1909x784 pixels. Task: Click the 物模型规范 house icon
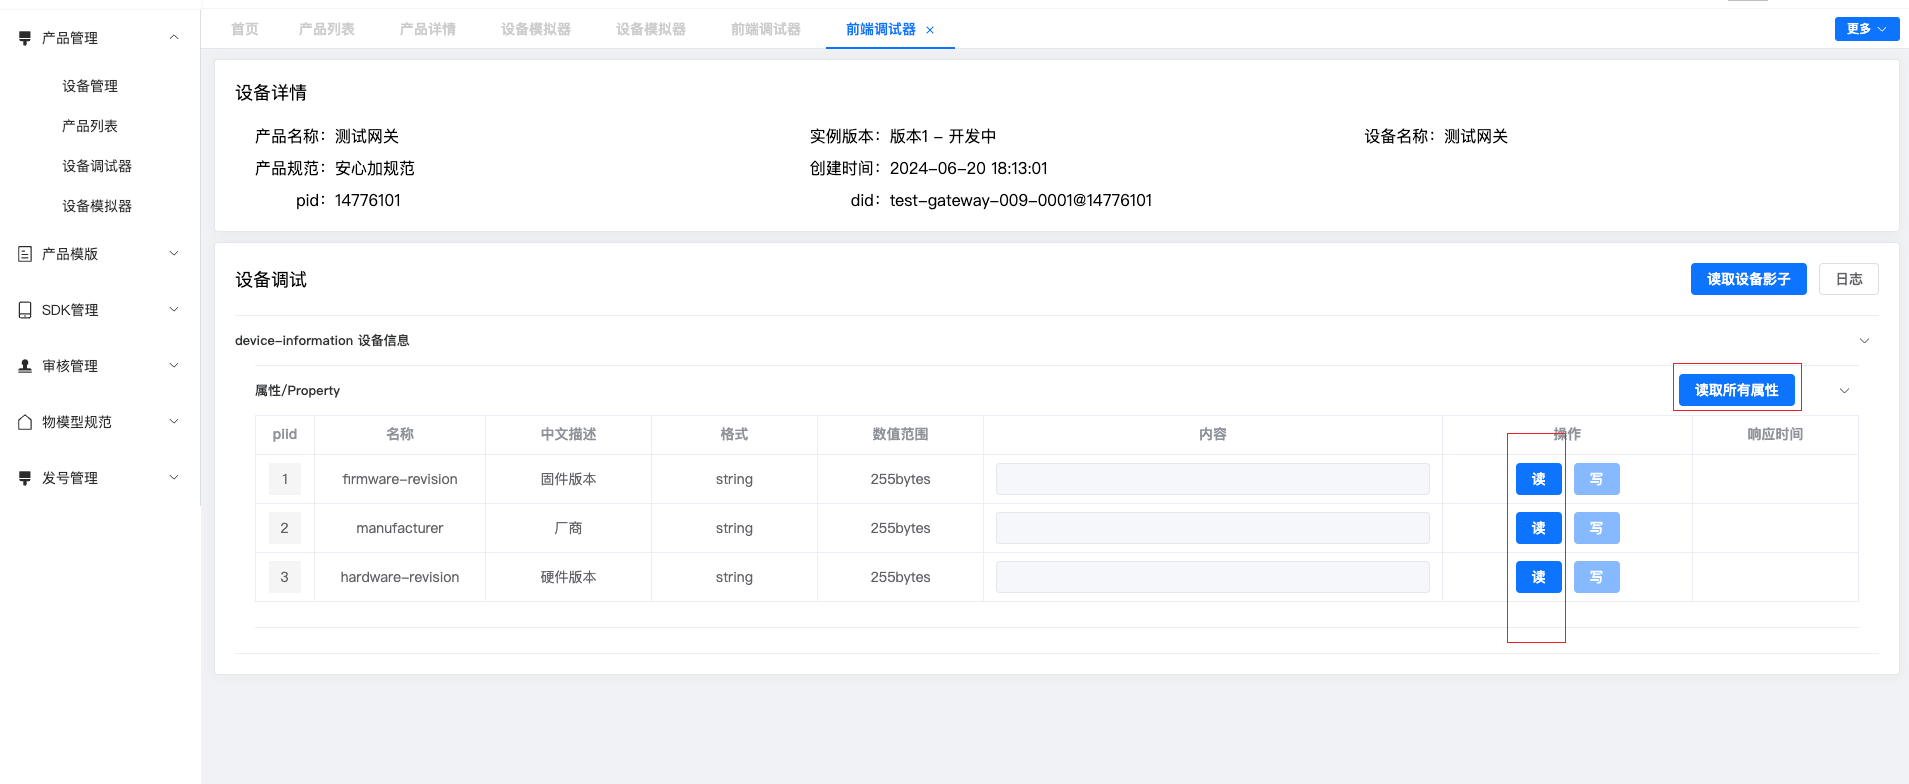pyautogui.click(x=25, y=422)
